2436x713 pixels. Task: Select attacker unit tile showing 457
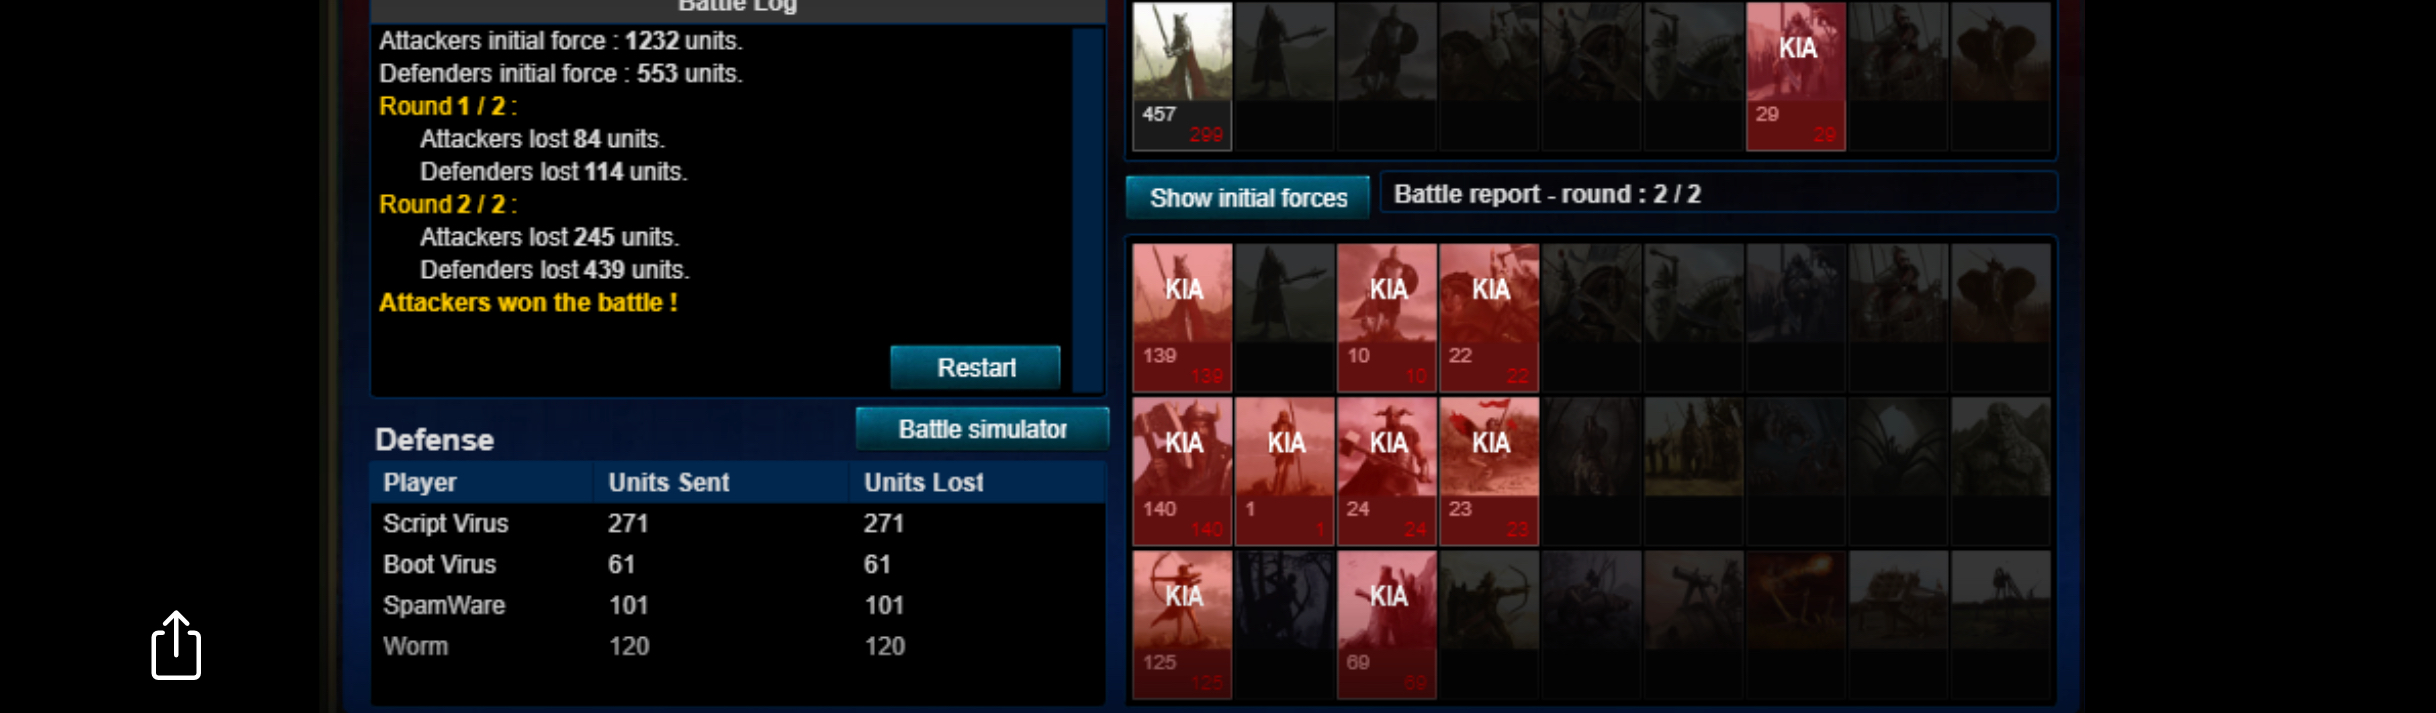coord(1182,76)
